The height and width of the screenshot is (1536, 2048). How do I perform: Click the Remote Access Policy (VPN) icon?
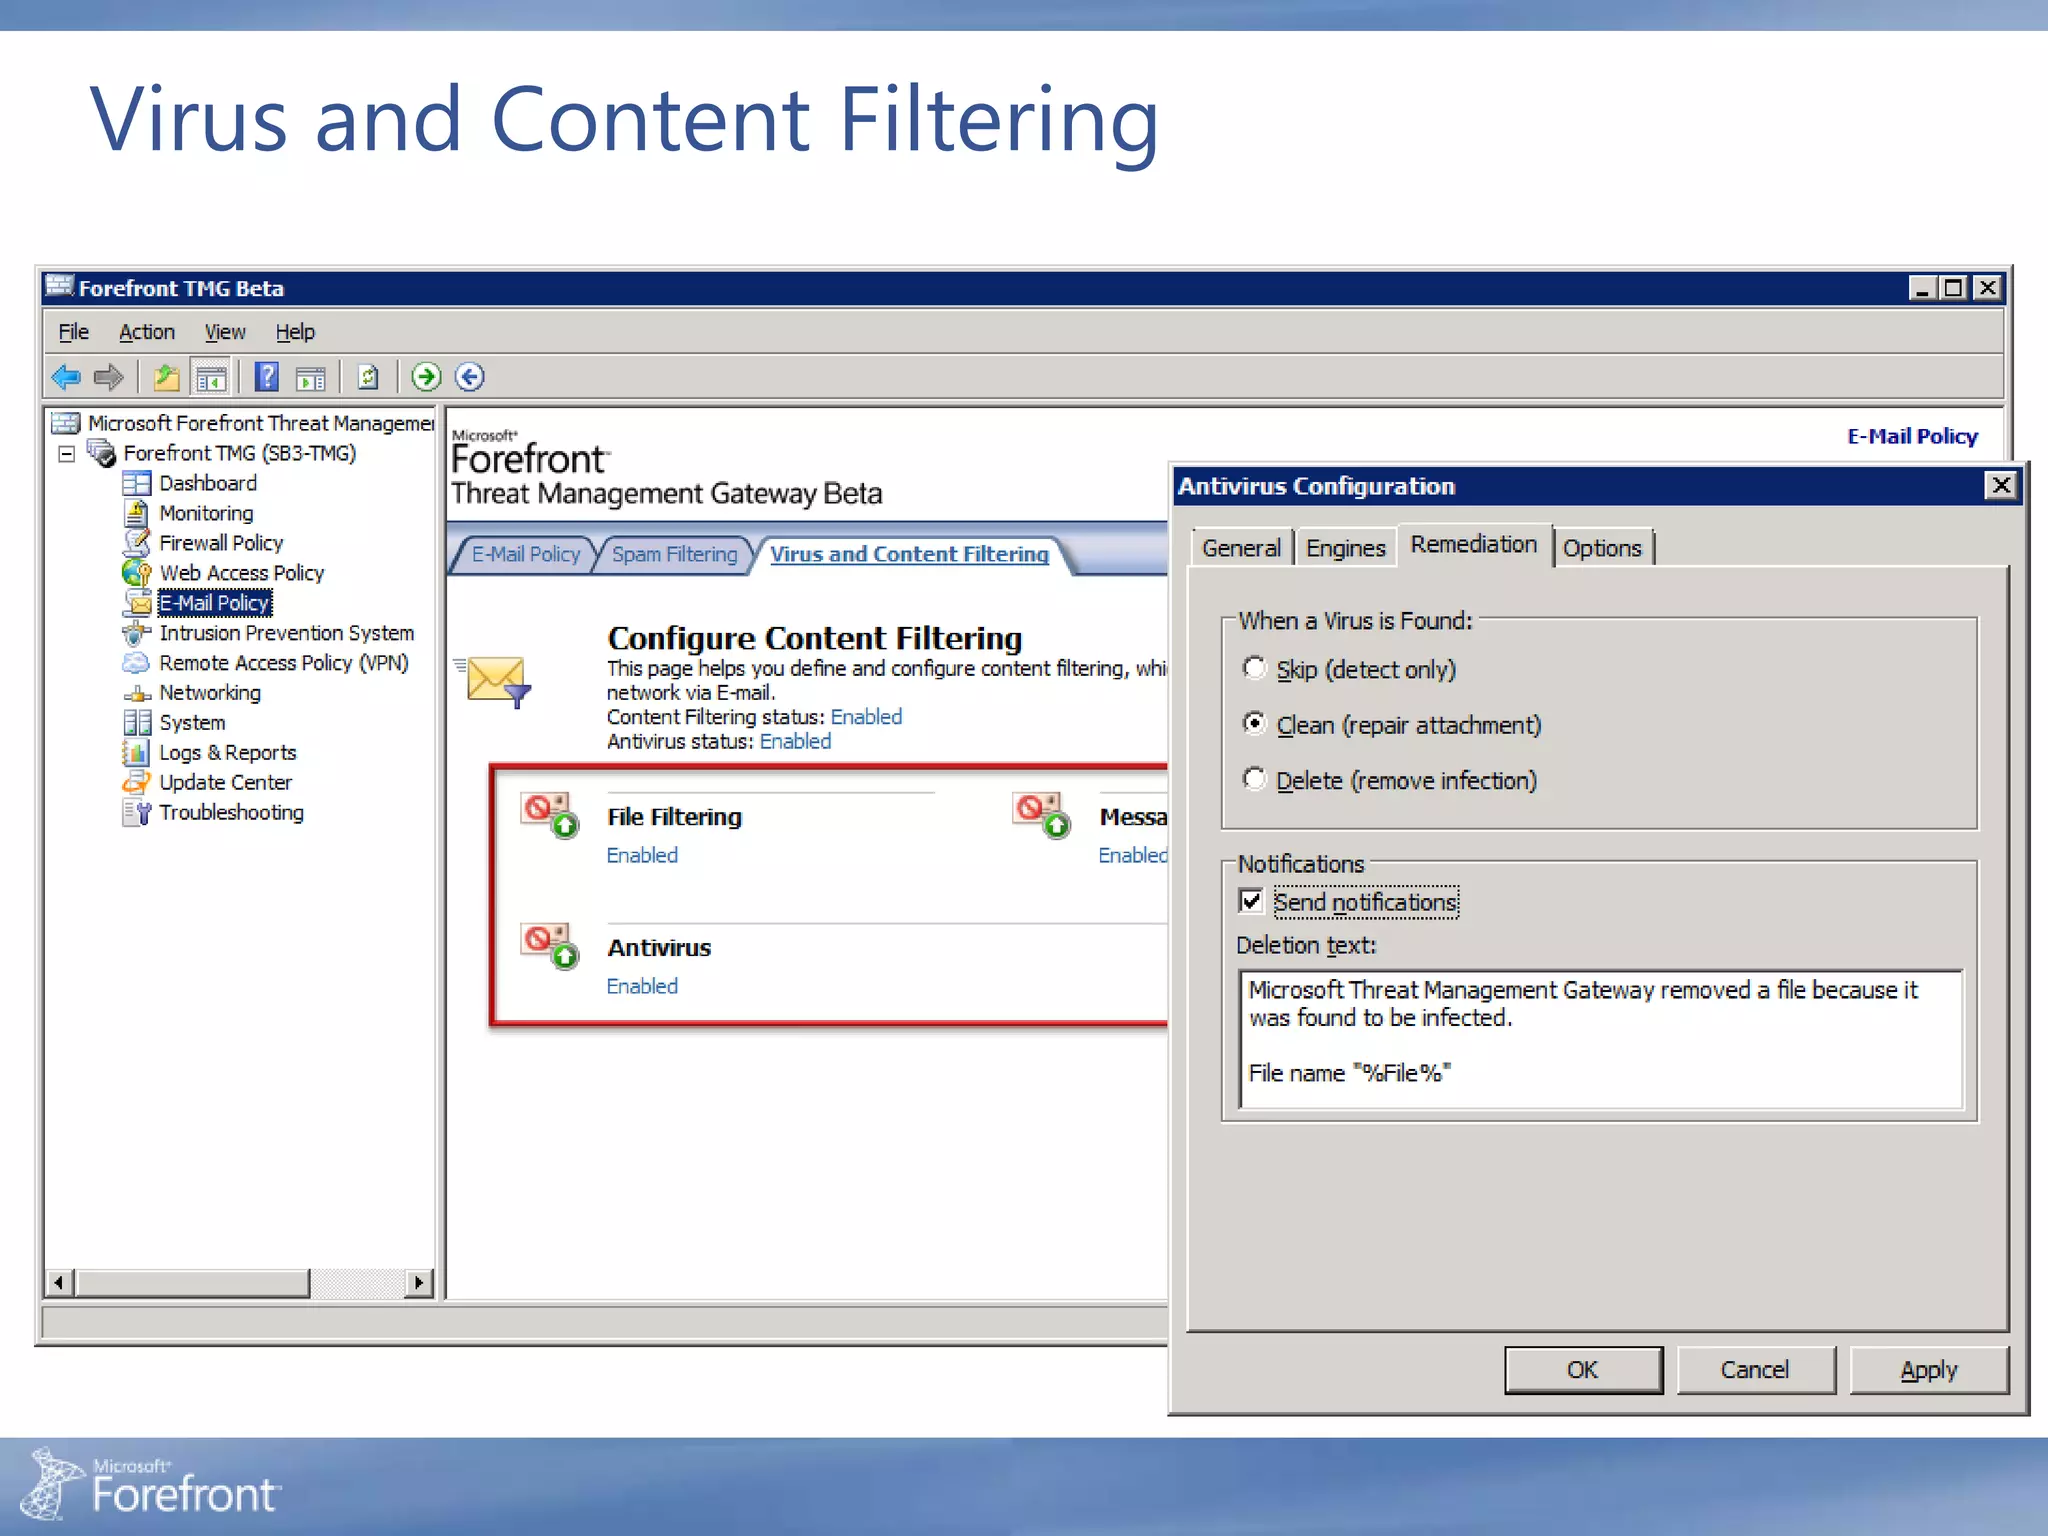coord(136,663)
